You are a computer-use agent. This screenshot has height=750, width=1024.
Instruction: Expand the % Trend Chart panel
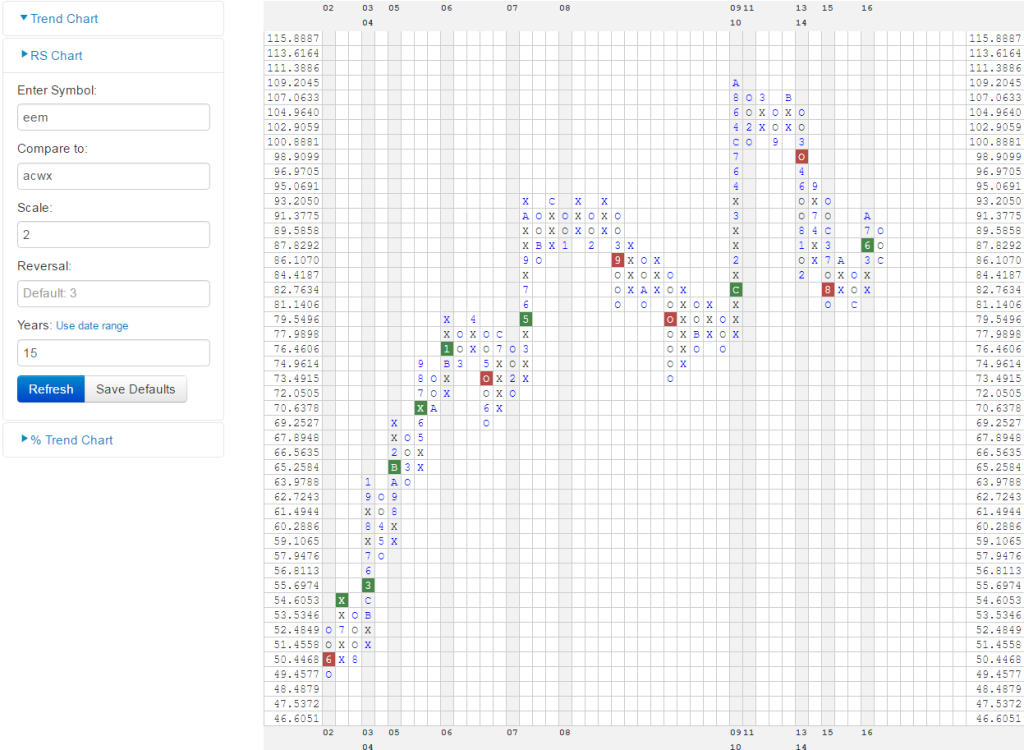(72, 439)
